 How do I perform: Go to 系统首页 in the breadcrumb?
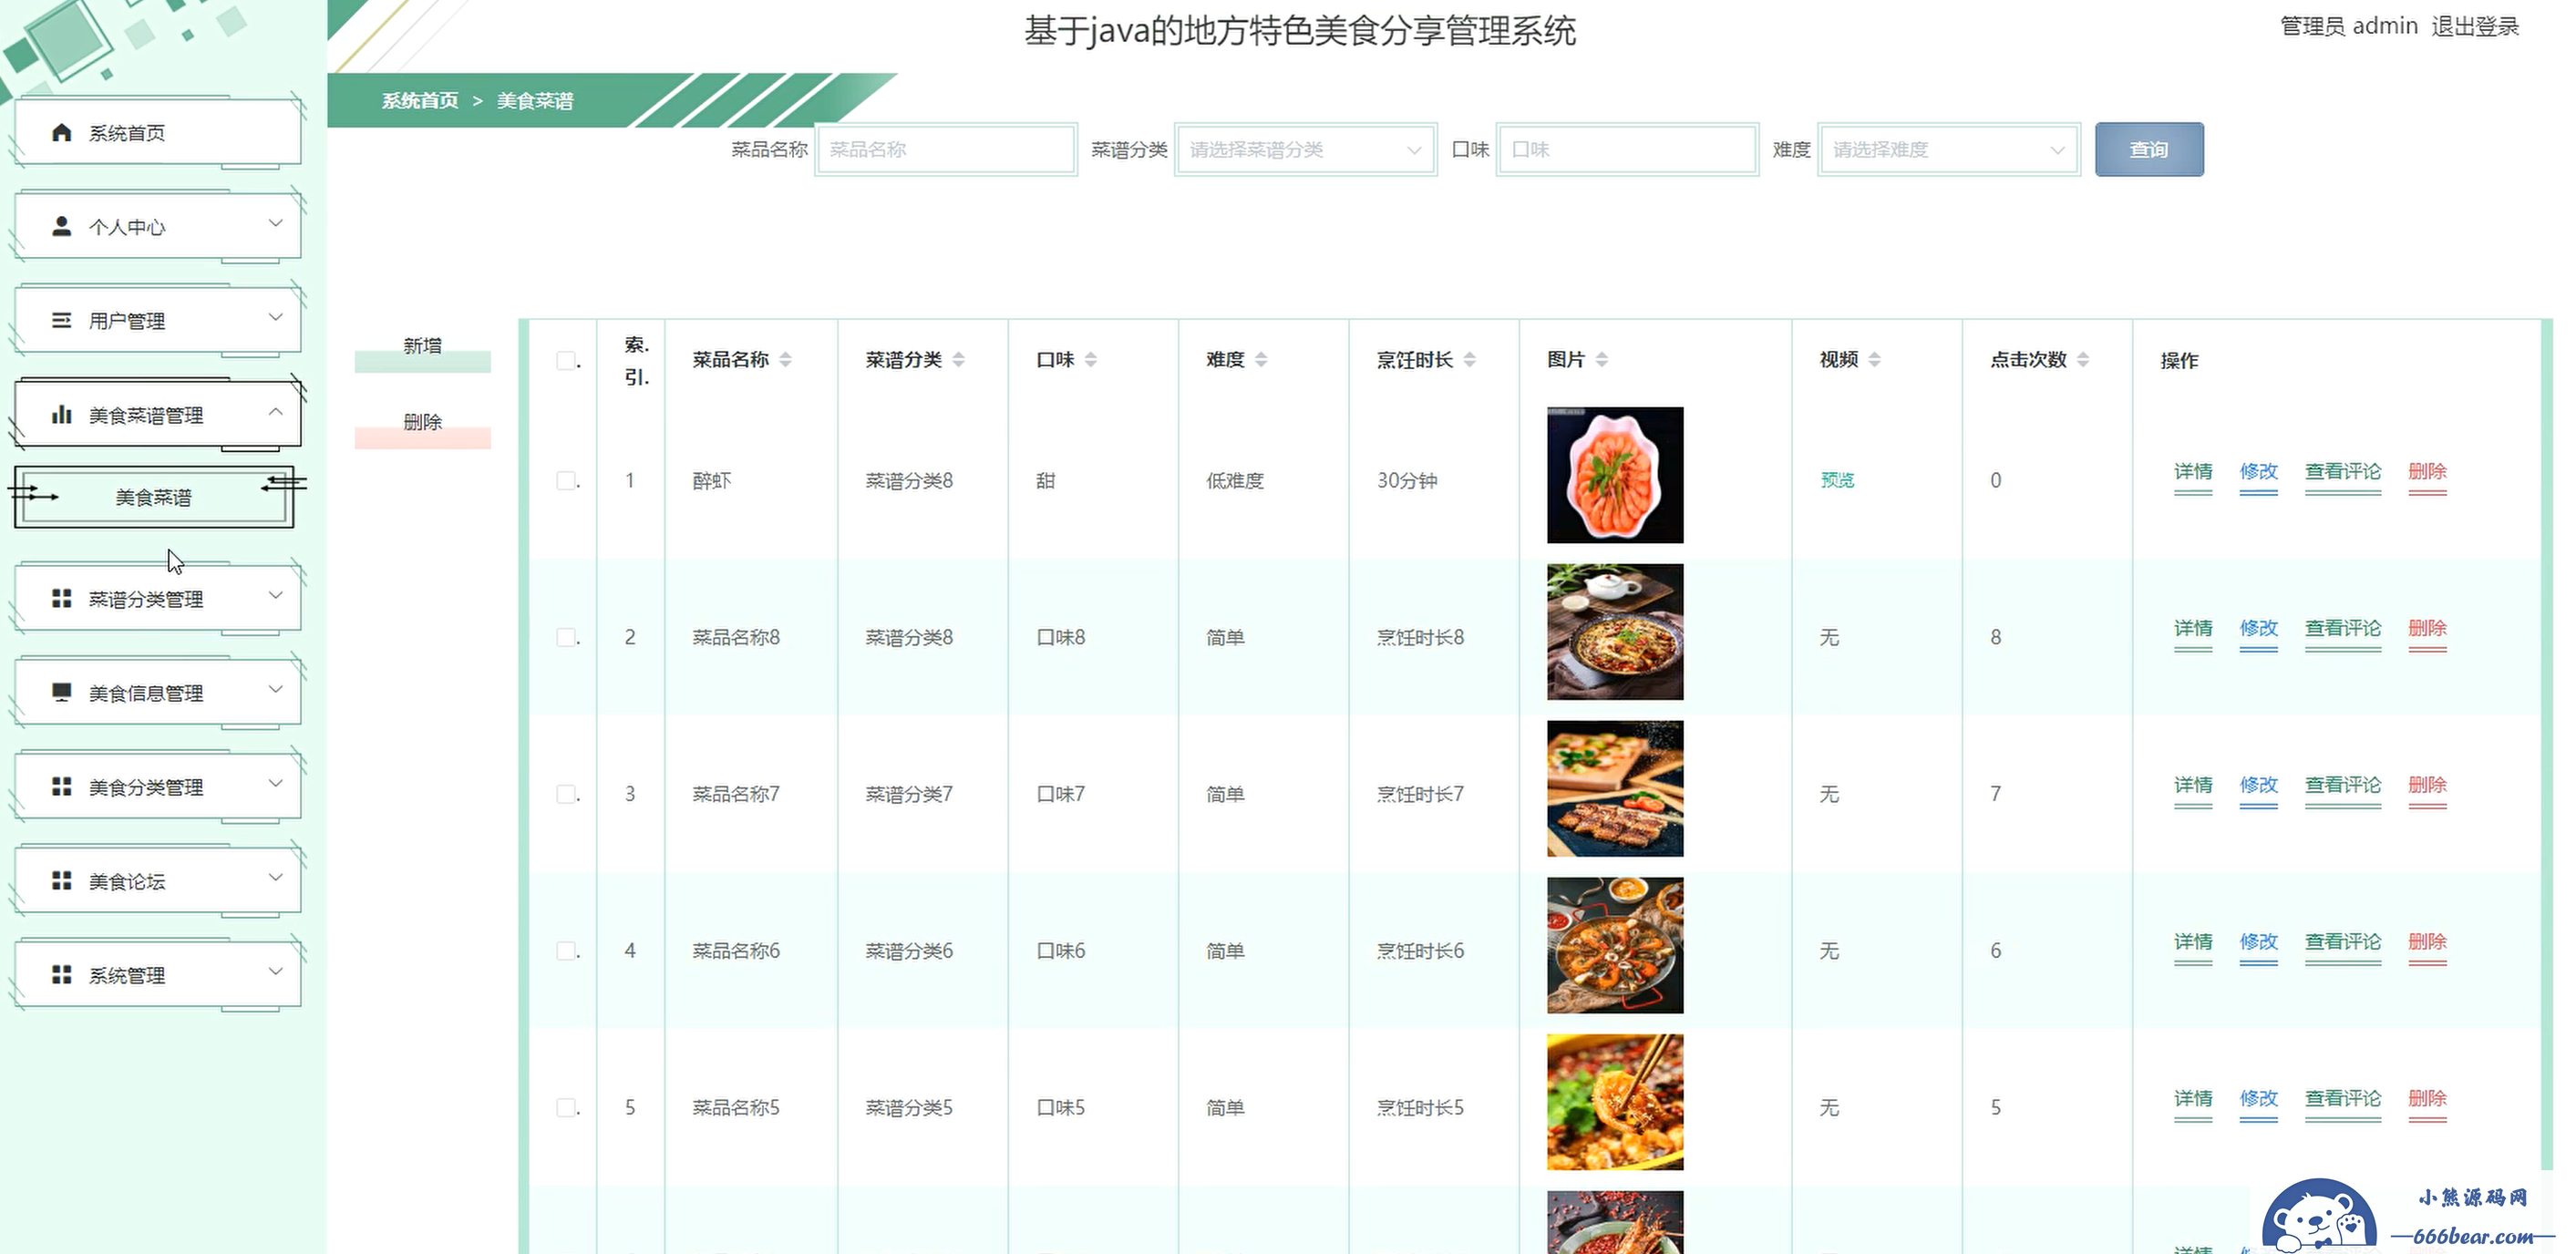tap(420, 101)
